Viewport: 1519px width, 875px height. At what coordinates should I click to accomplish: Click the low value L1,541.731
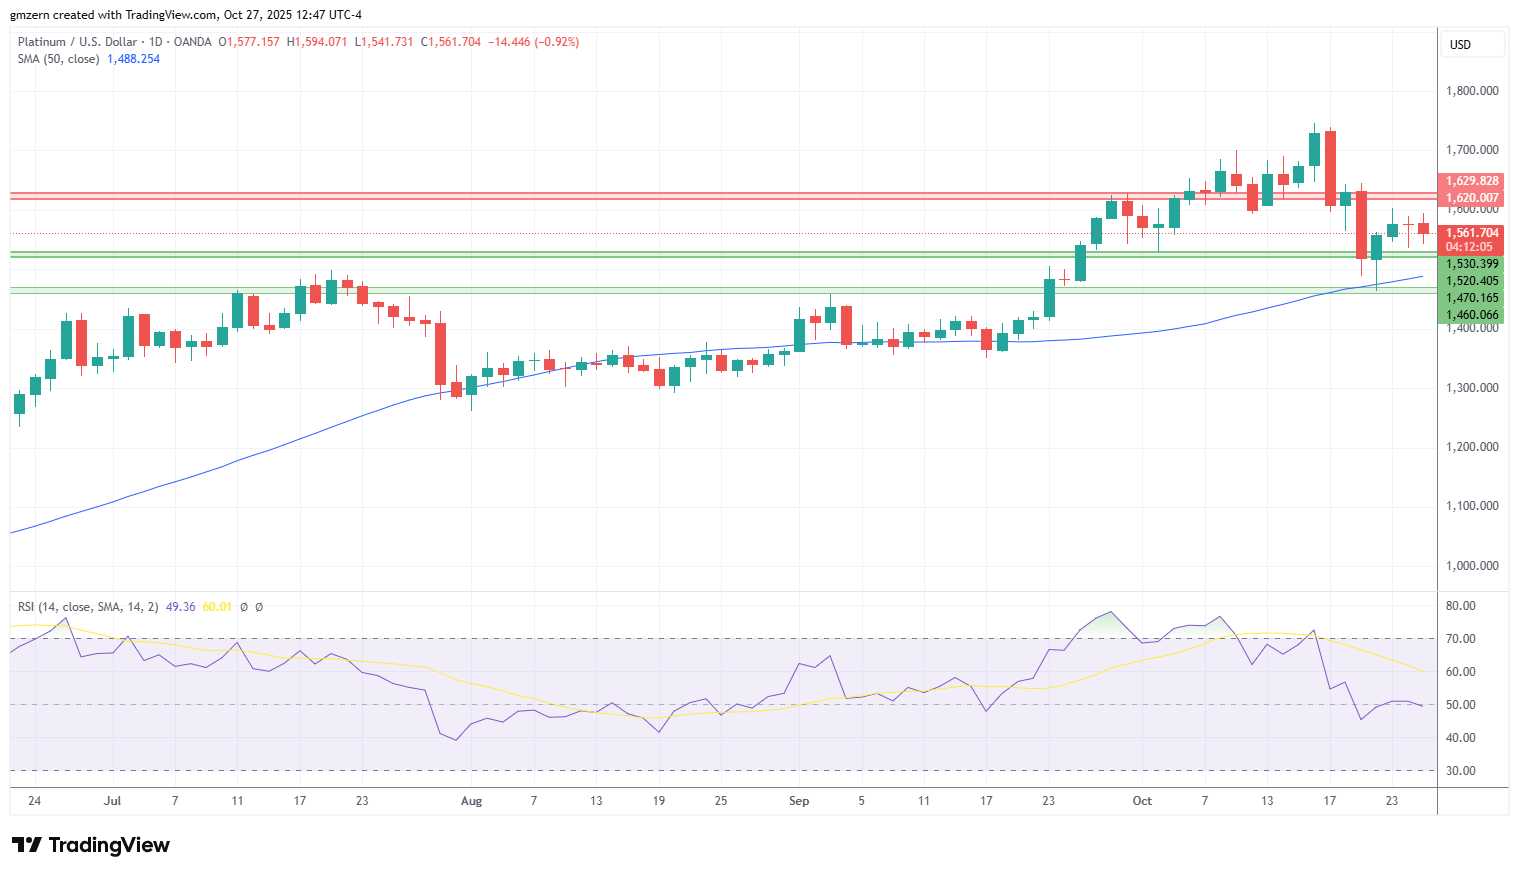384,42
